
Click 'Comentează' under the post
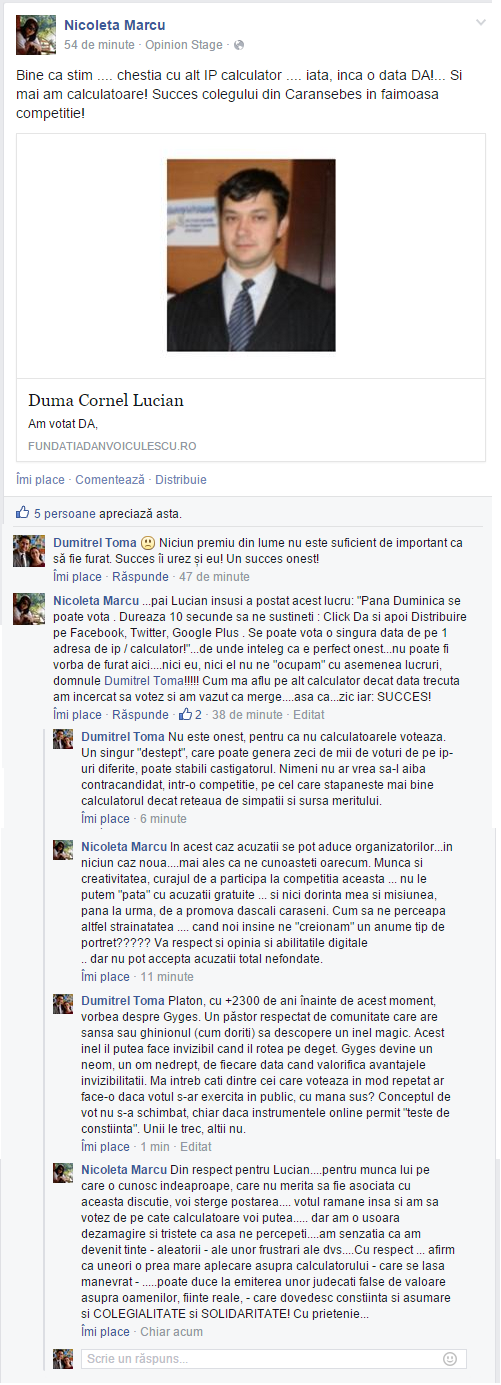(110, 480)
